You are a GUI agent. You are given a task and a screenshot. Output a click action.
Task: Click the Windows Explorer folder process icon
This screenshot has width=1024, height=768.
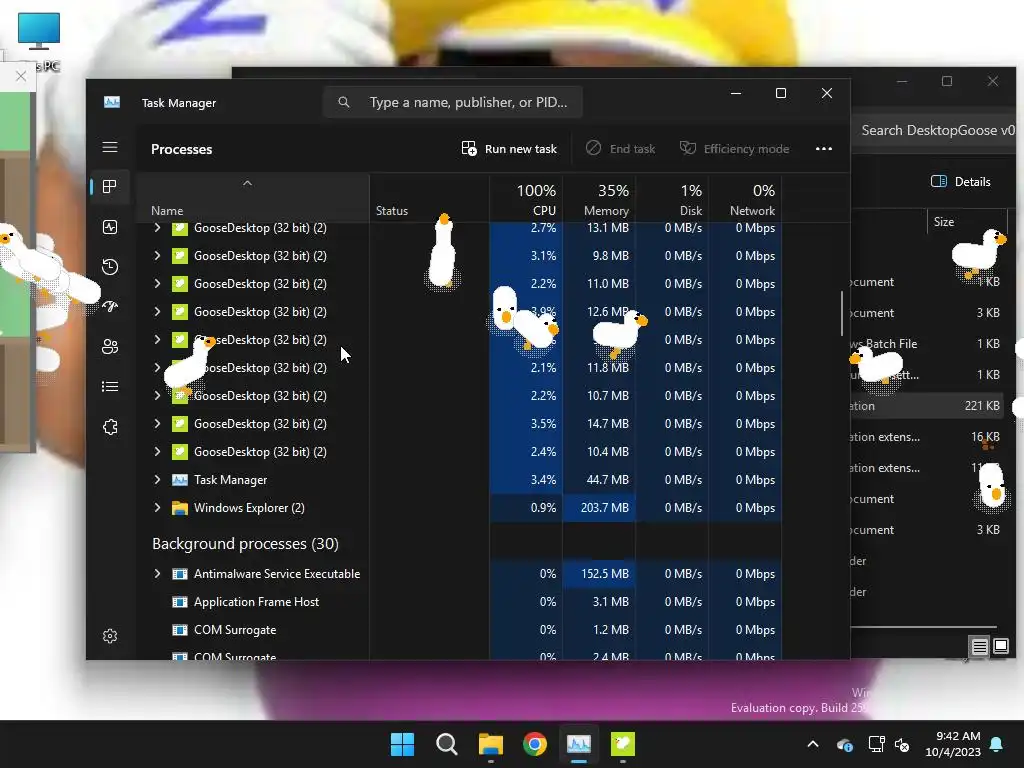pos(180,508)
